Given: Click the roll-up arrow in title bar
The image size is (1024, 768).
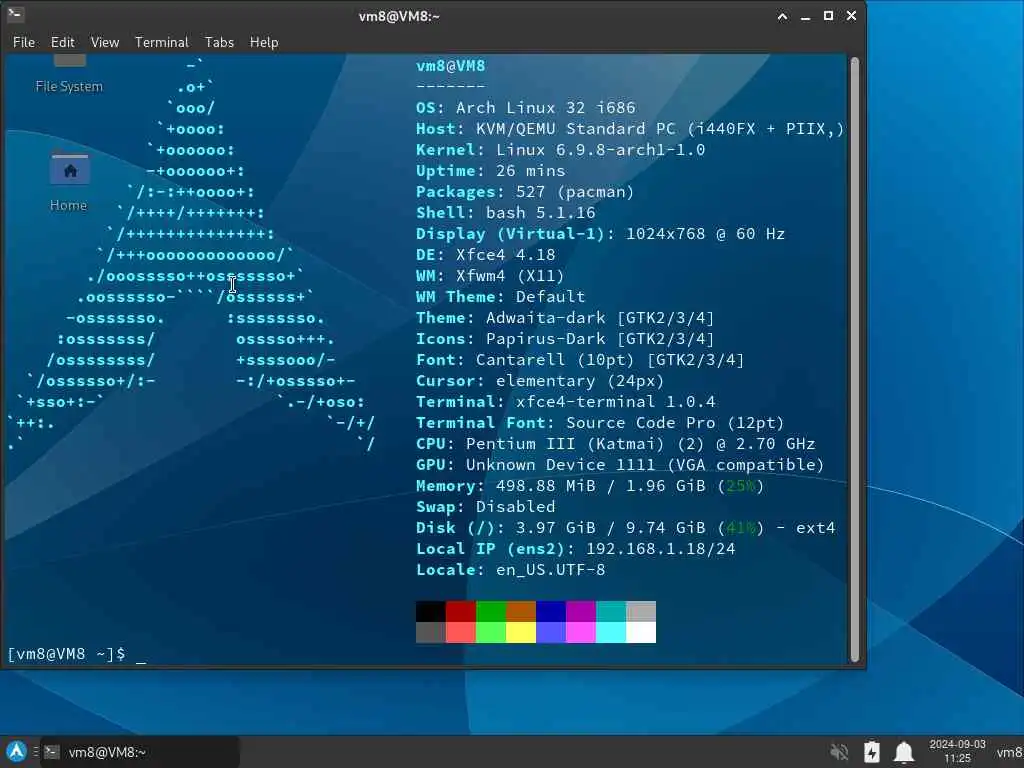Looking at the screenshot, I should (x=782, y=16).
